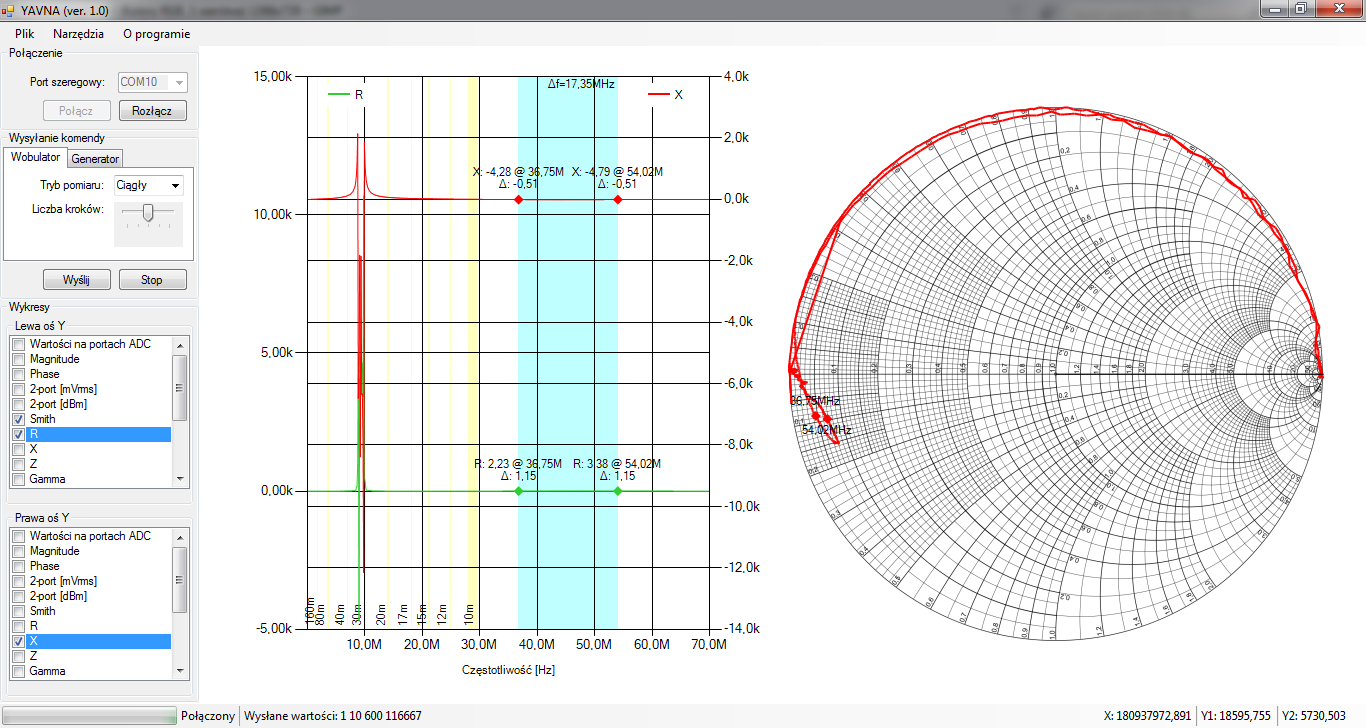
Task: Open the Narzędzia menu
Action: click(x=78, y=33)
